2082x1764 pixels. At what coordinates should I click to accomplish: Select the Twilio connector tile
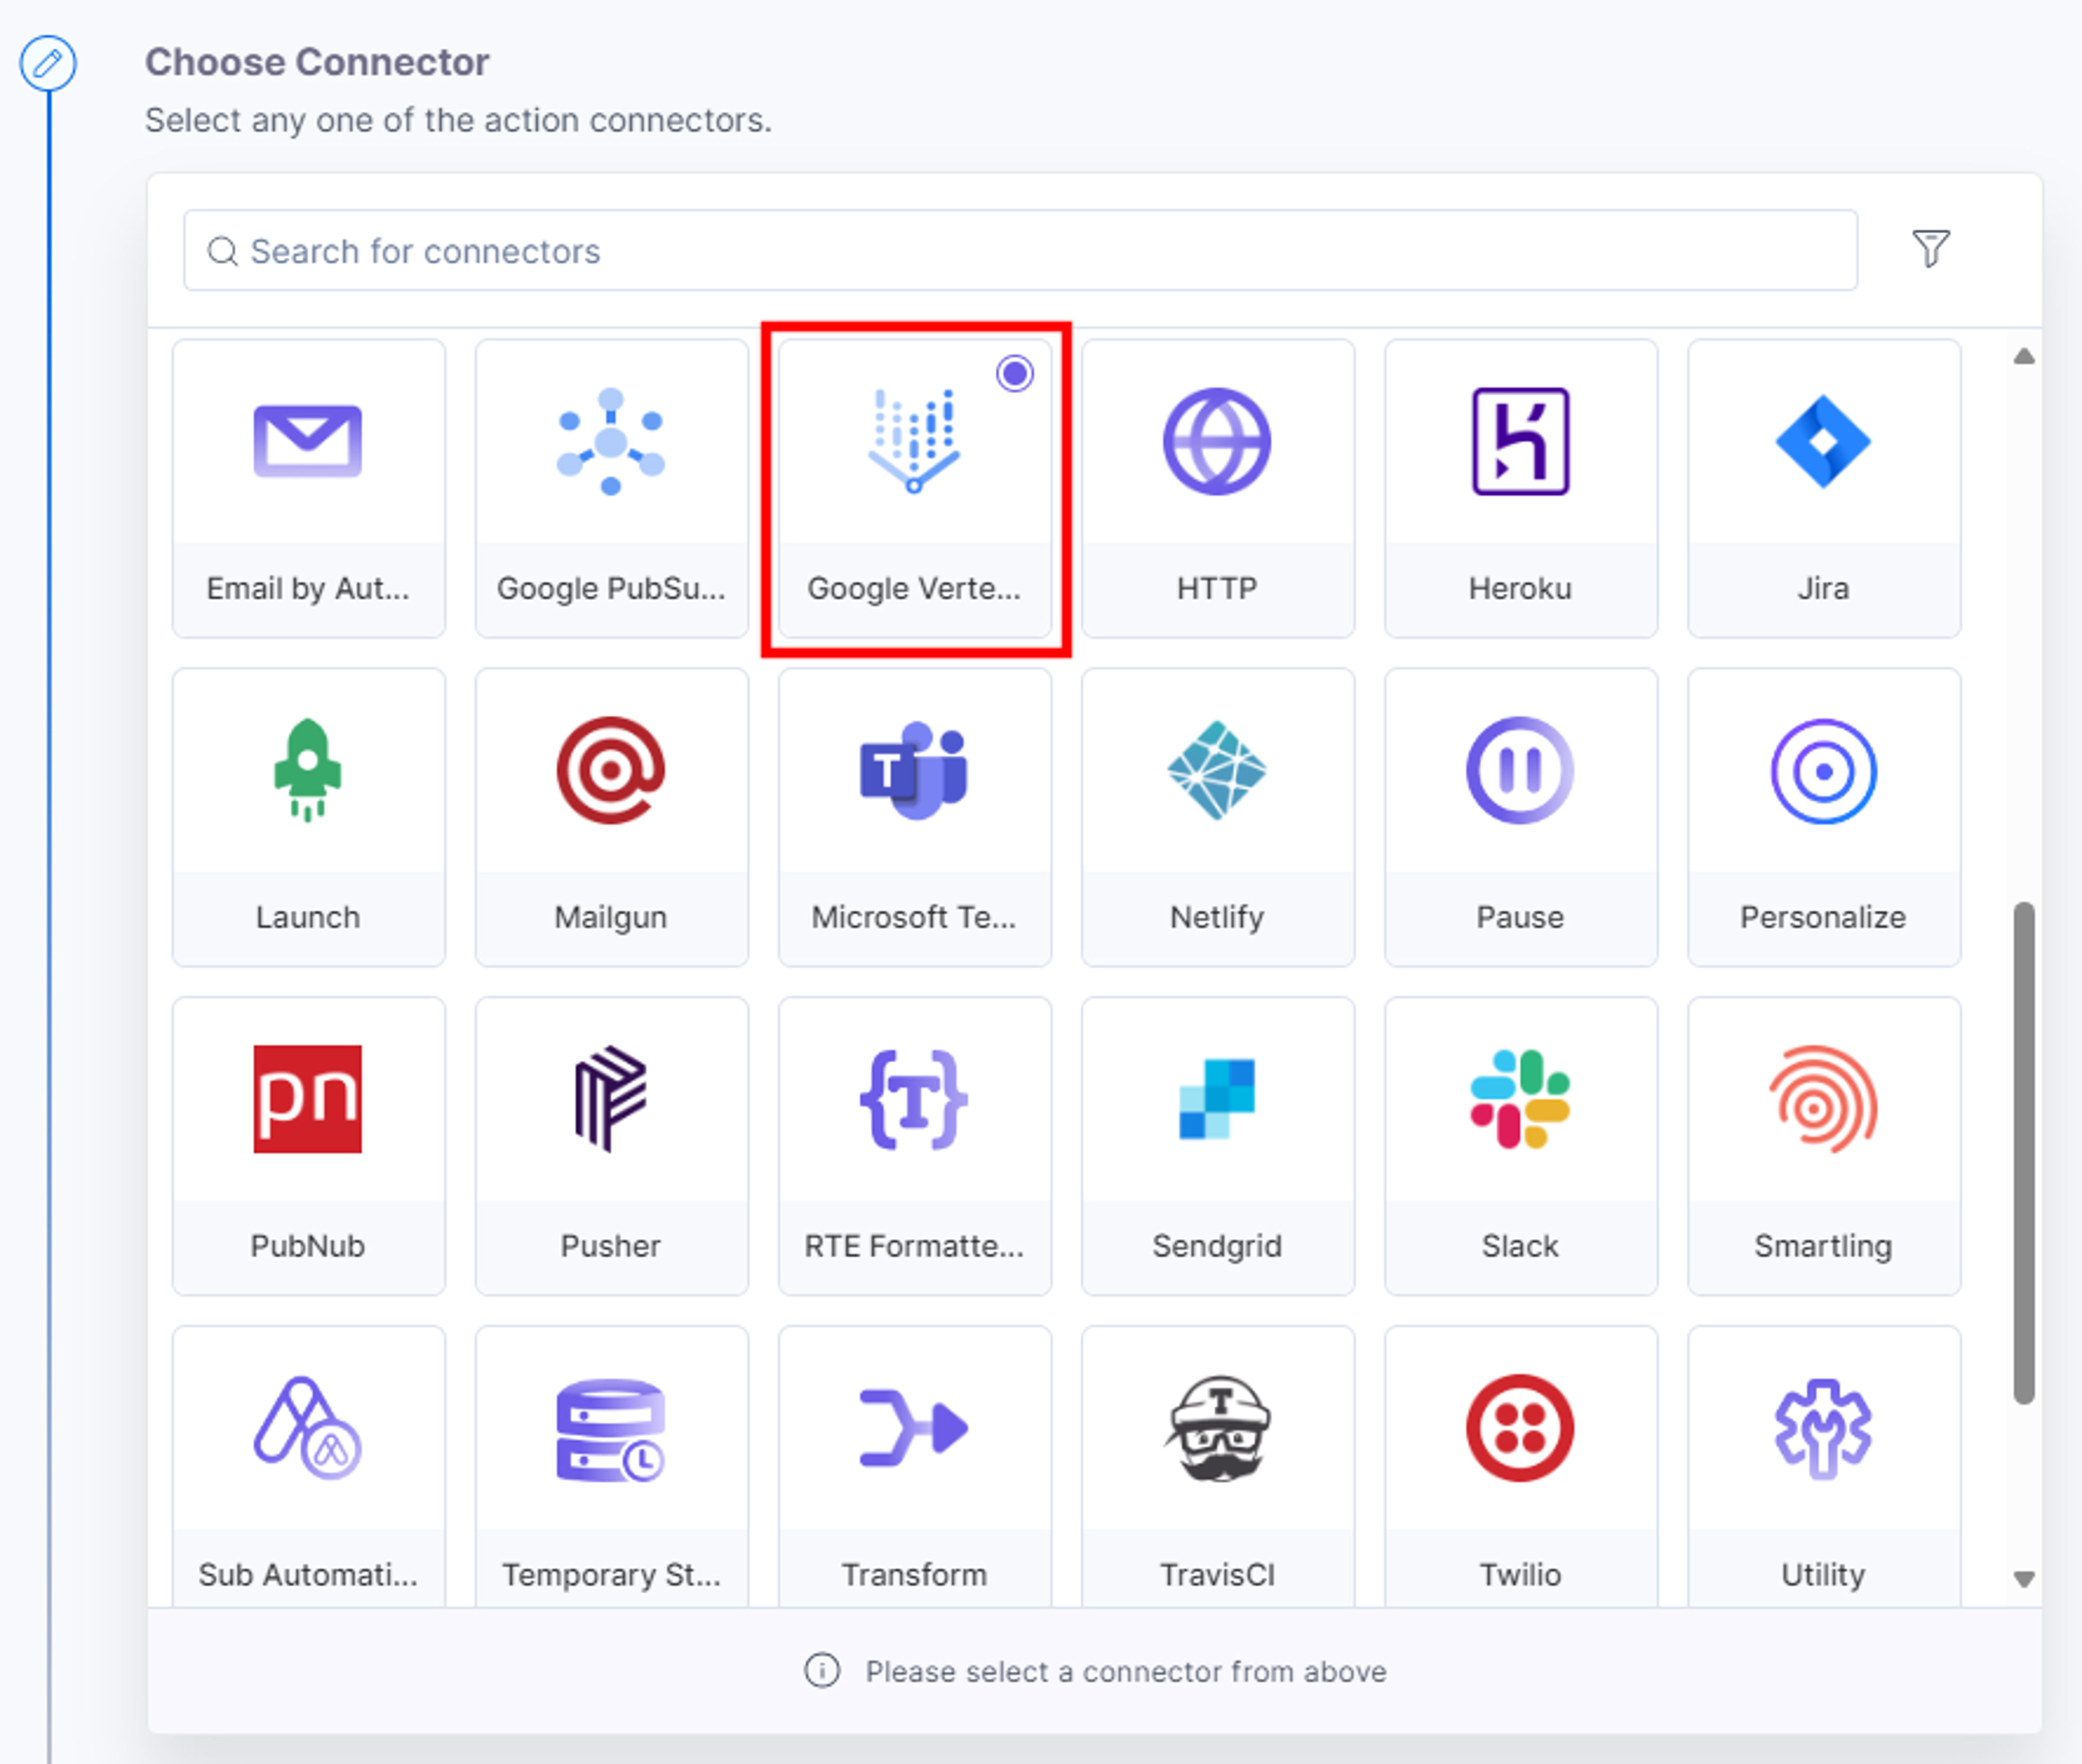click(1520, 1465)
